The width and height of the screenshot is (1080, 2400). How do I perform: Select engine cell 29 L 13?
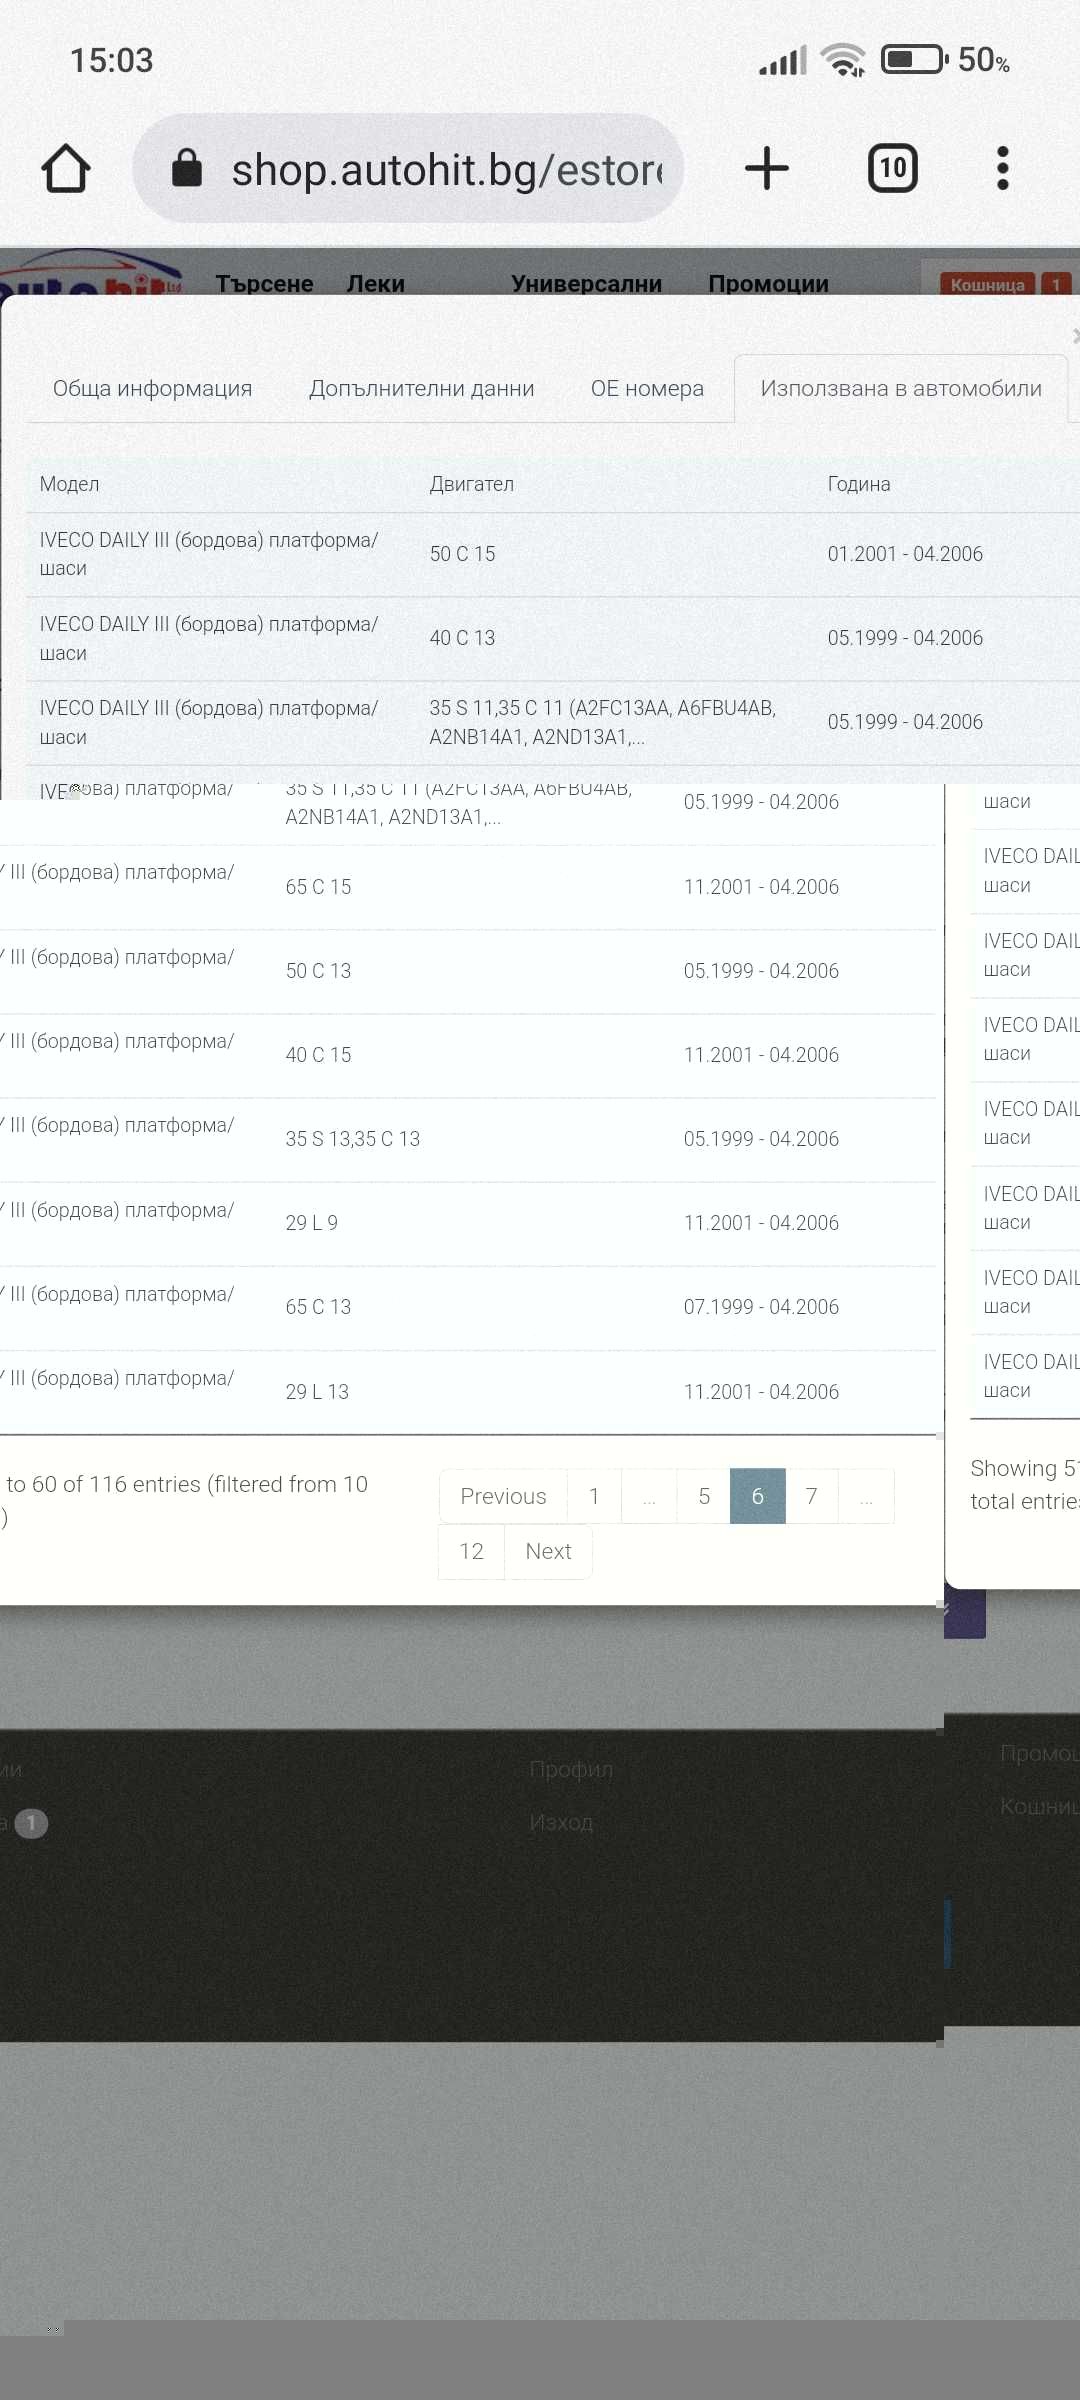click(317, 1392)
